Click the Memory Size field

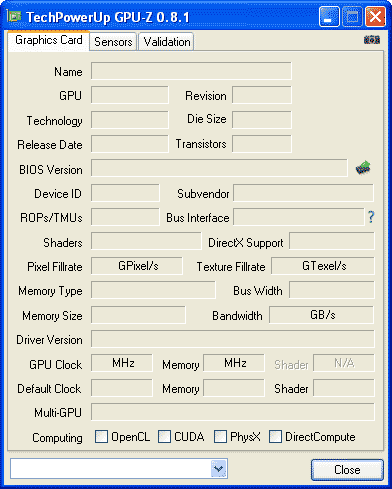[x=138, y=315]
